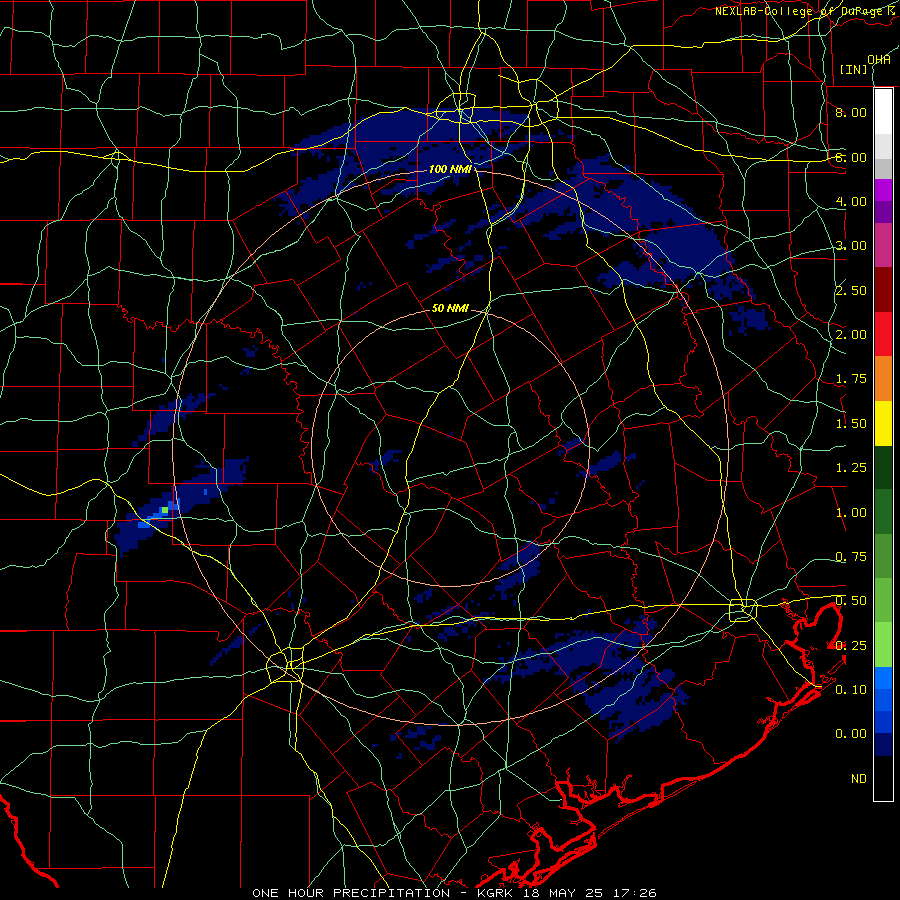Pick the yellow legend swatch

pyautogui.click(x=883, y=424)
